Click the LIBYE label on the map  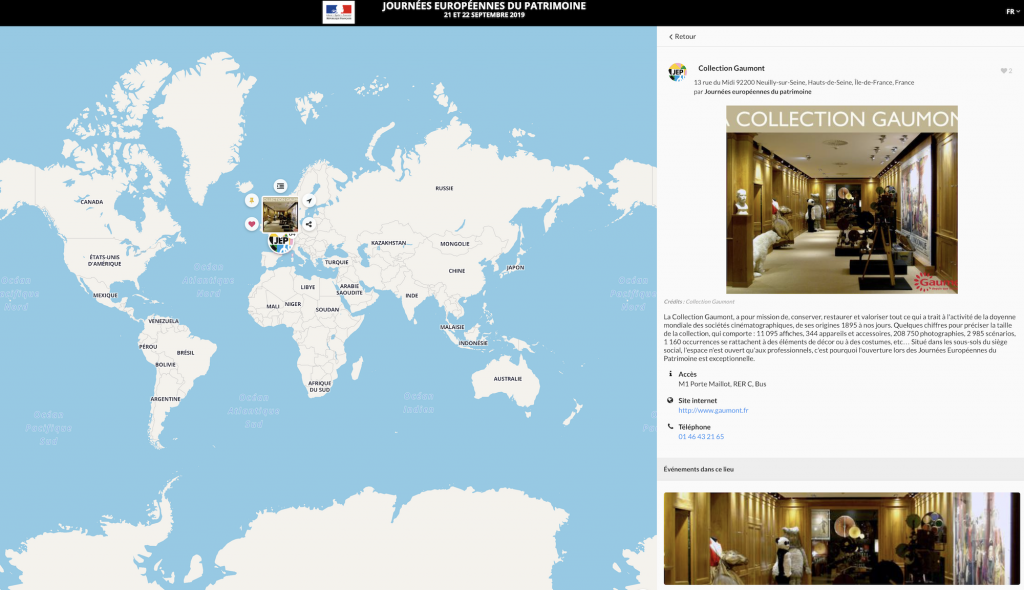pos(308,287)
